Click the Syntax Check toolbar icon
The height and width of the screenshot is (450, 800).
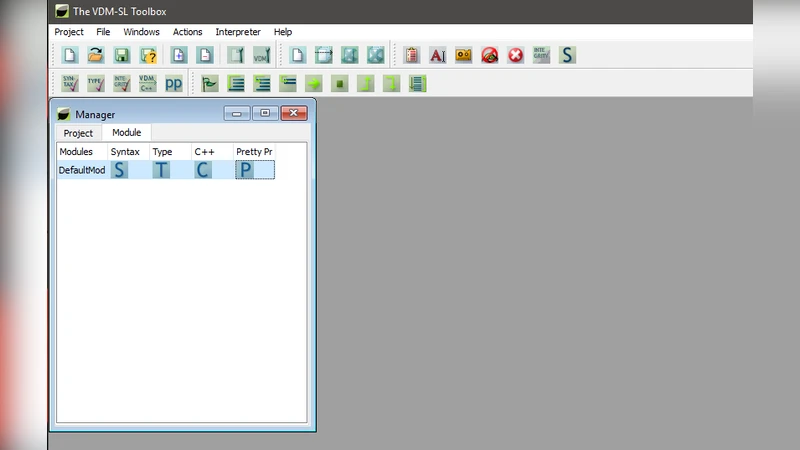tap(69, 83)
